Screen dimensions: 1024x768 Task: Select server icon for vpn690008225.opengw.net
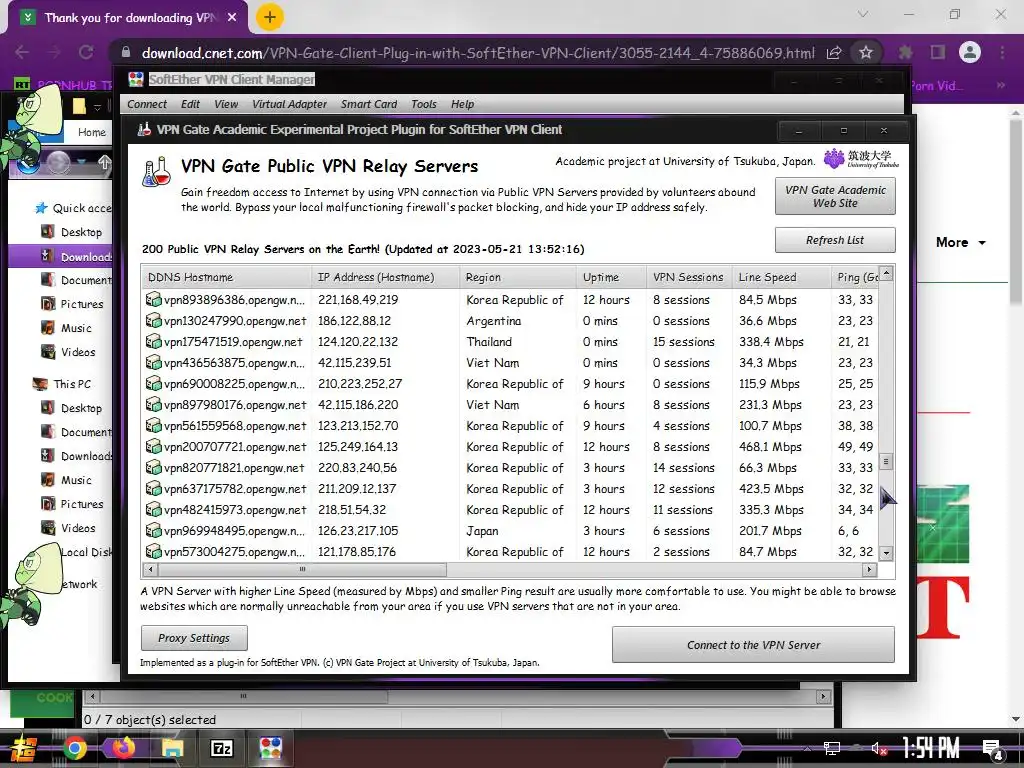[153, 383]
